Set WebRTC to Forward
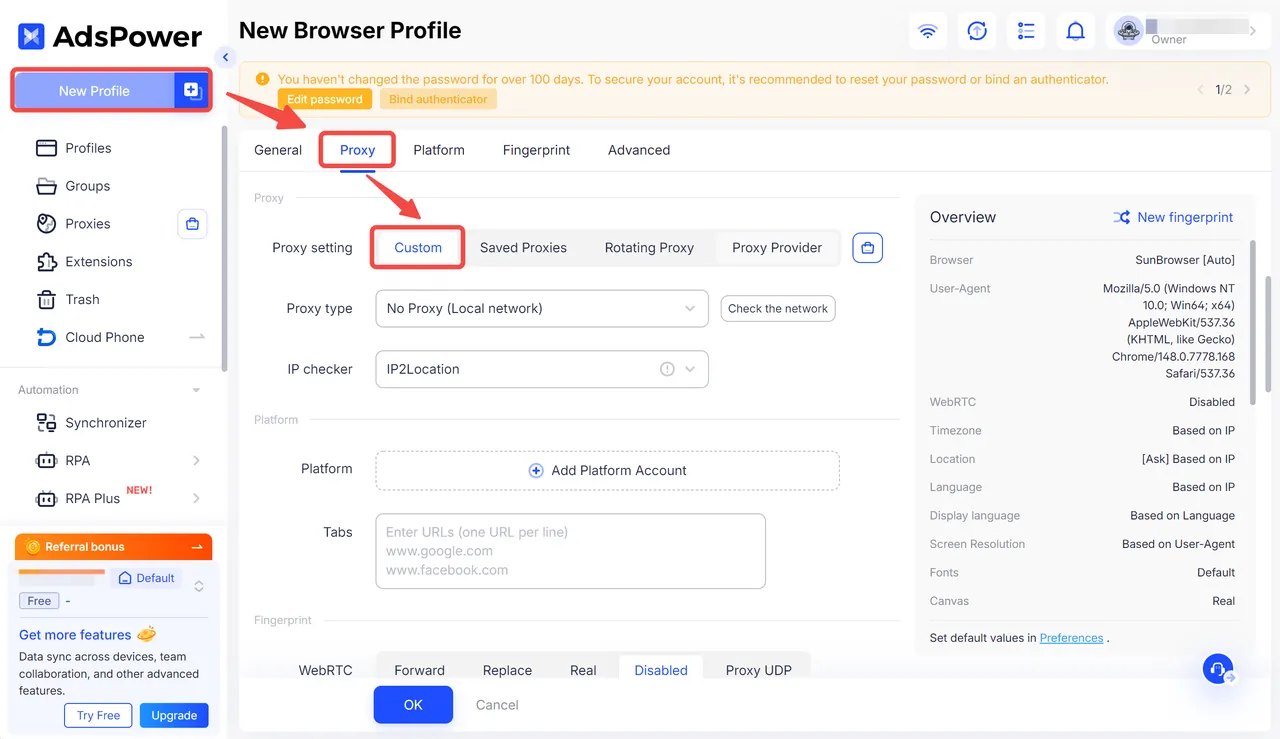Image resolution: width=1280 pixels, height=739 pixels. pyautogui.click(x=420, y=670)
